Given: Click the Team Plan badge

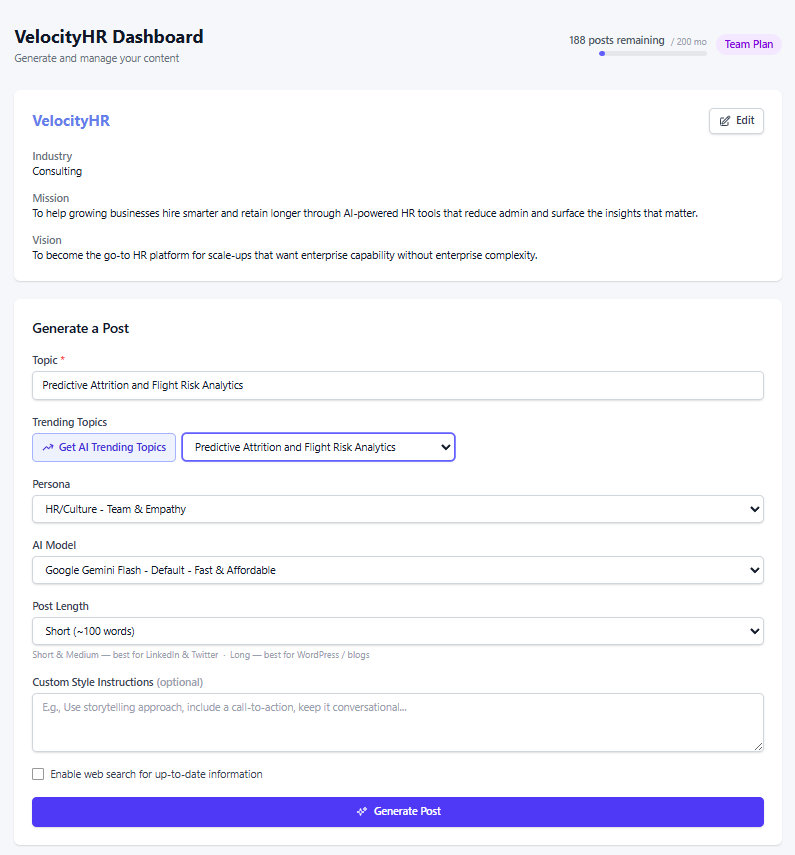Looking at the screenshot, I should pyautogui.click(x=748, y=44).
